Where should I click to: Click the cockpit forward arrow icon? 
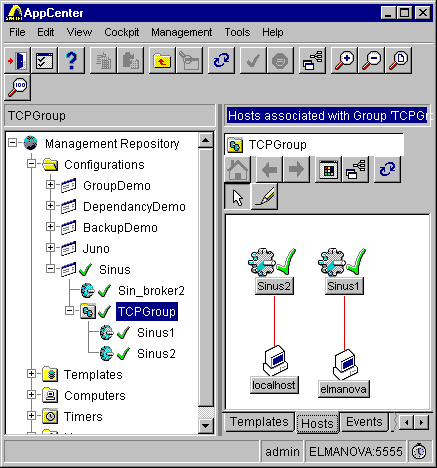(x=296, y=170)
